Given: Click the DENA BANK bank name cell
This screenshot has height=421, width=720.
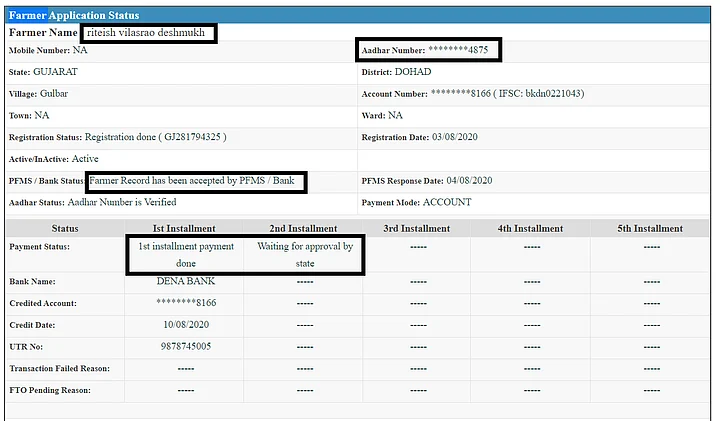Looking at the screenshot, I should coord(186,281).
